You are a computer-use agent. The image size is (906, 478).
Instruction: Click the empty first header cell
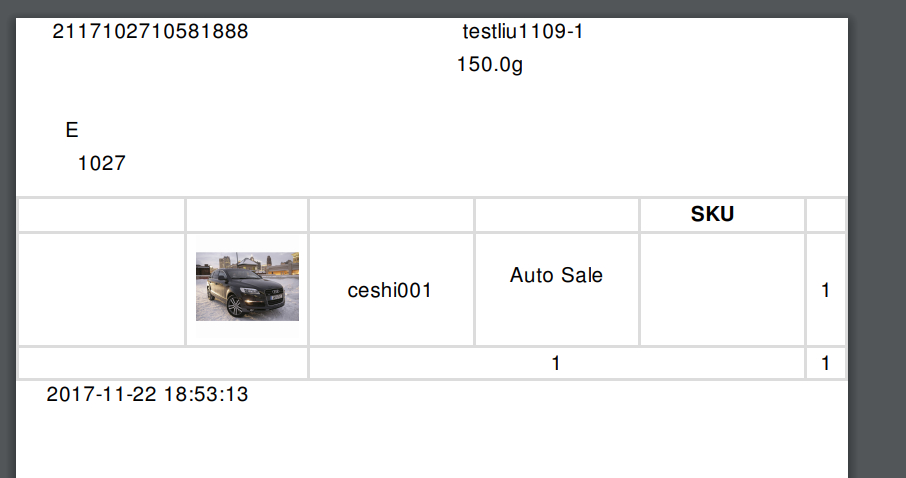tap(102, 215)
